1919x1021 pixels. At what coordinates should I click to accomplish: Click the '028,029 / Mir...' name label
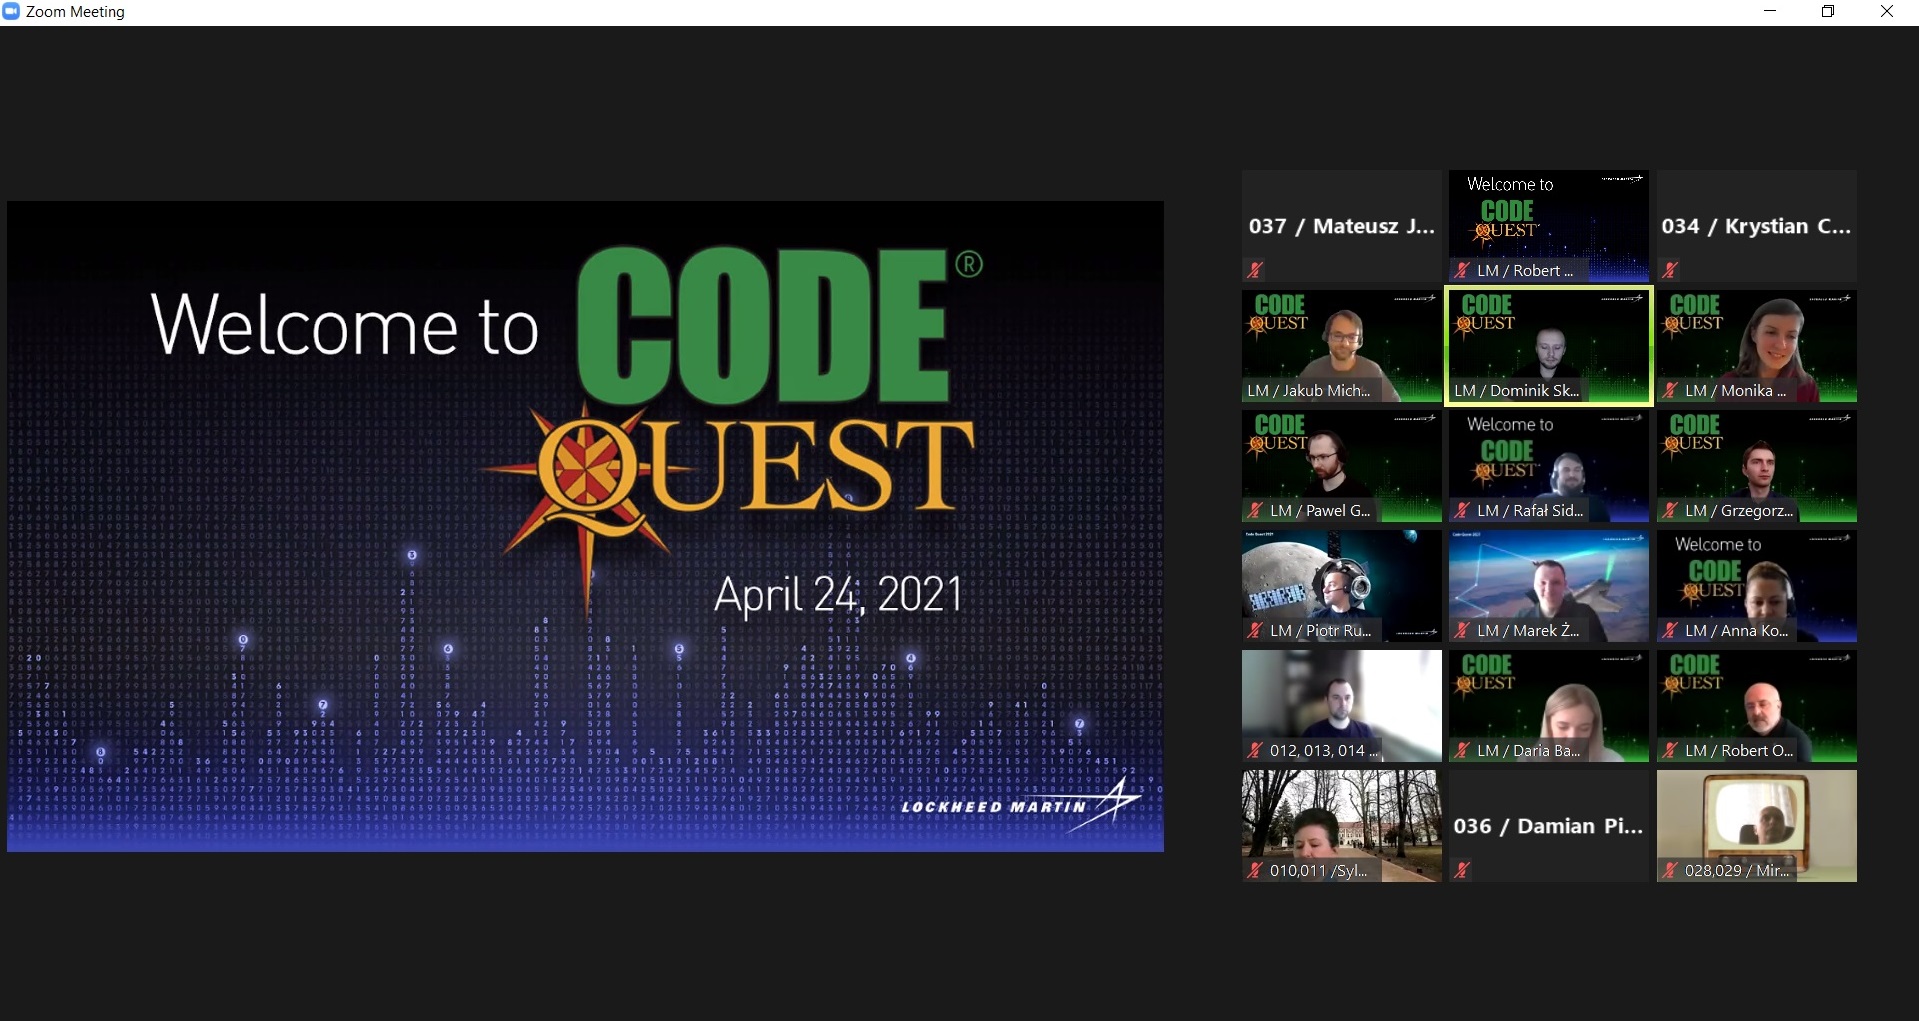pos(1737,871)
